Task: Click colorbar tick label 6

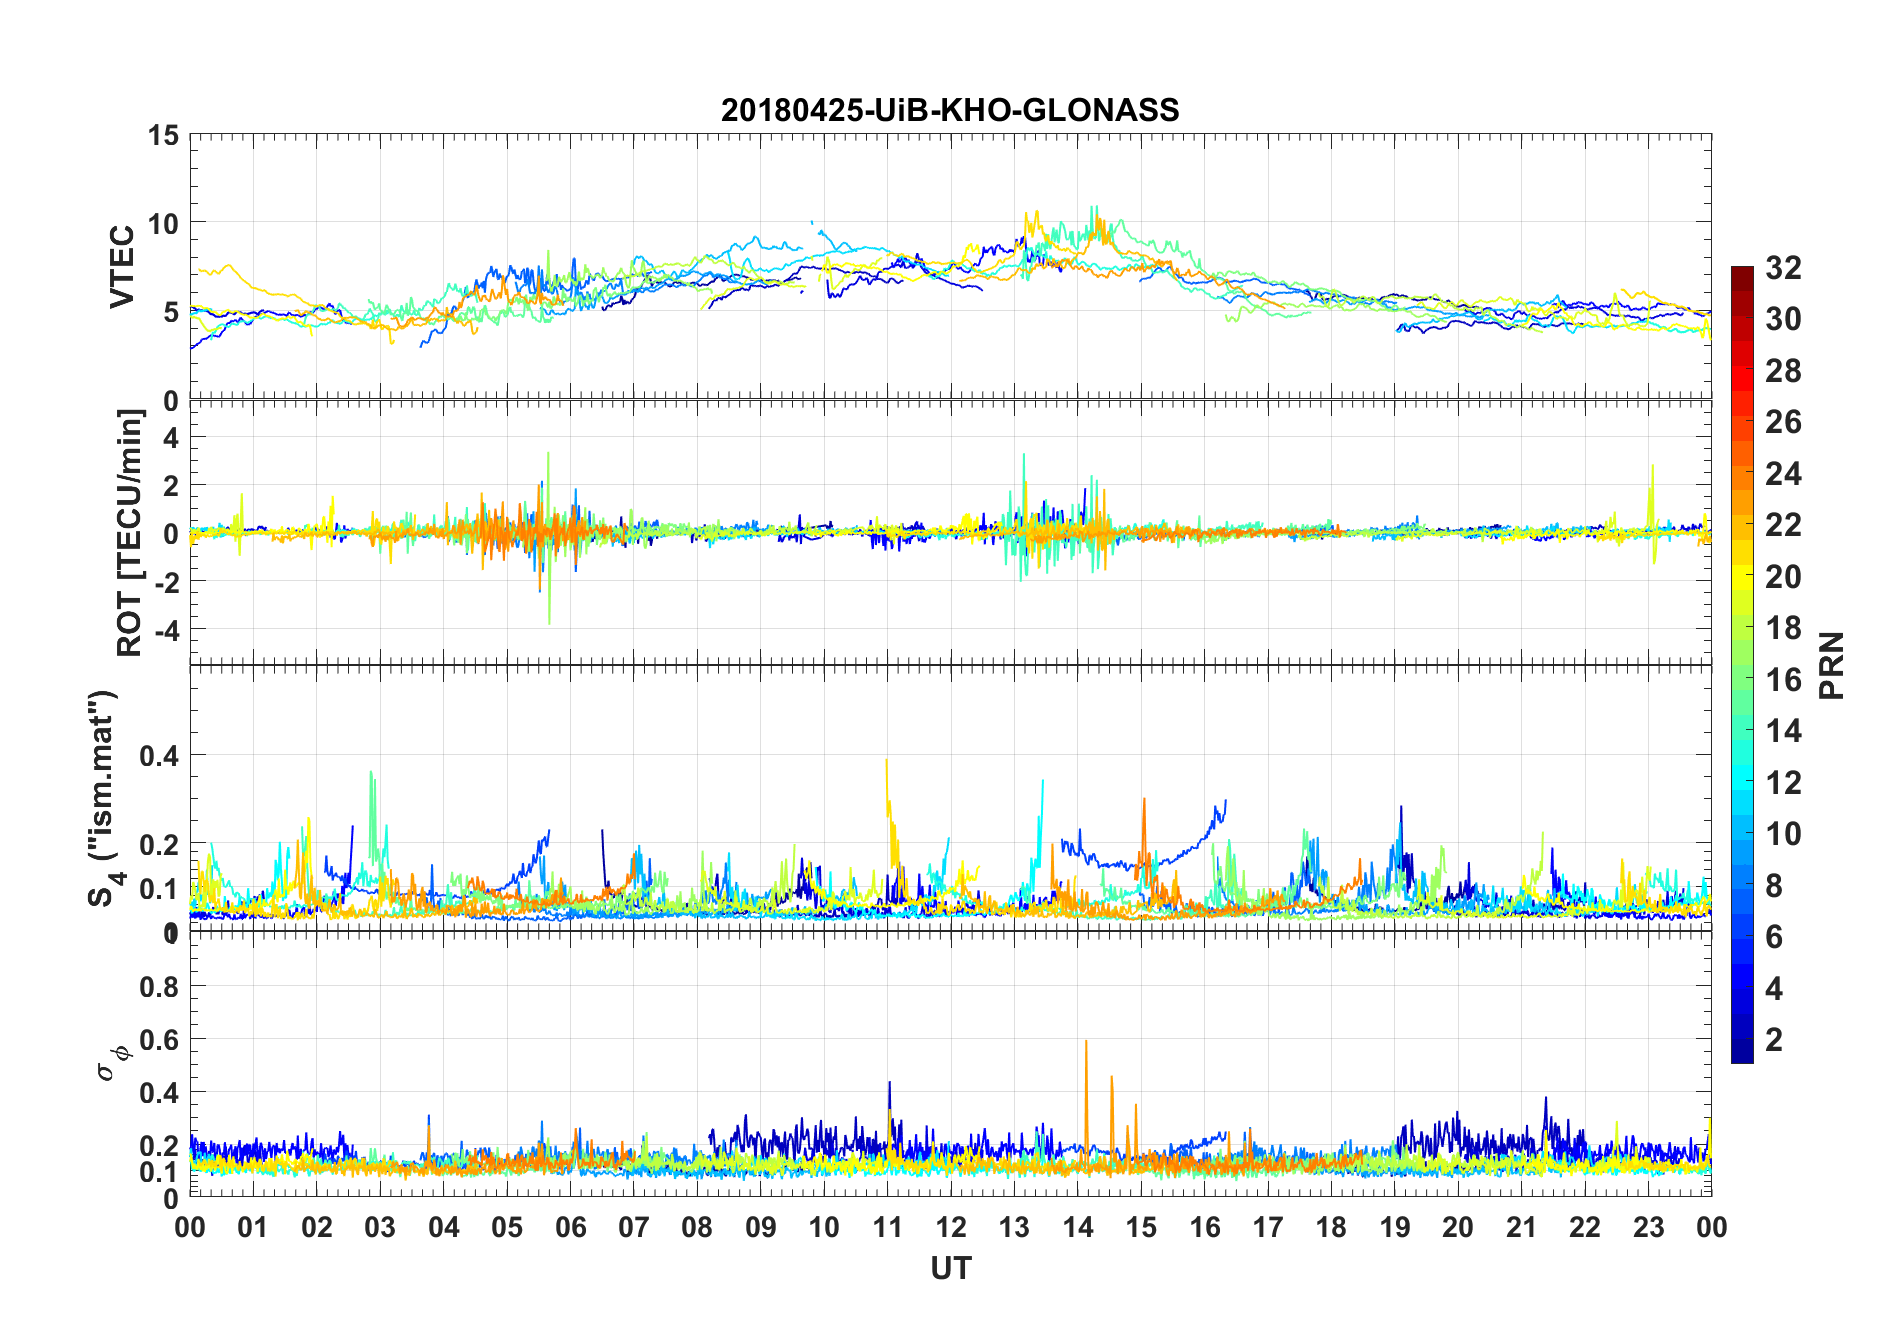Action: (x=1775, y=937)
